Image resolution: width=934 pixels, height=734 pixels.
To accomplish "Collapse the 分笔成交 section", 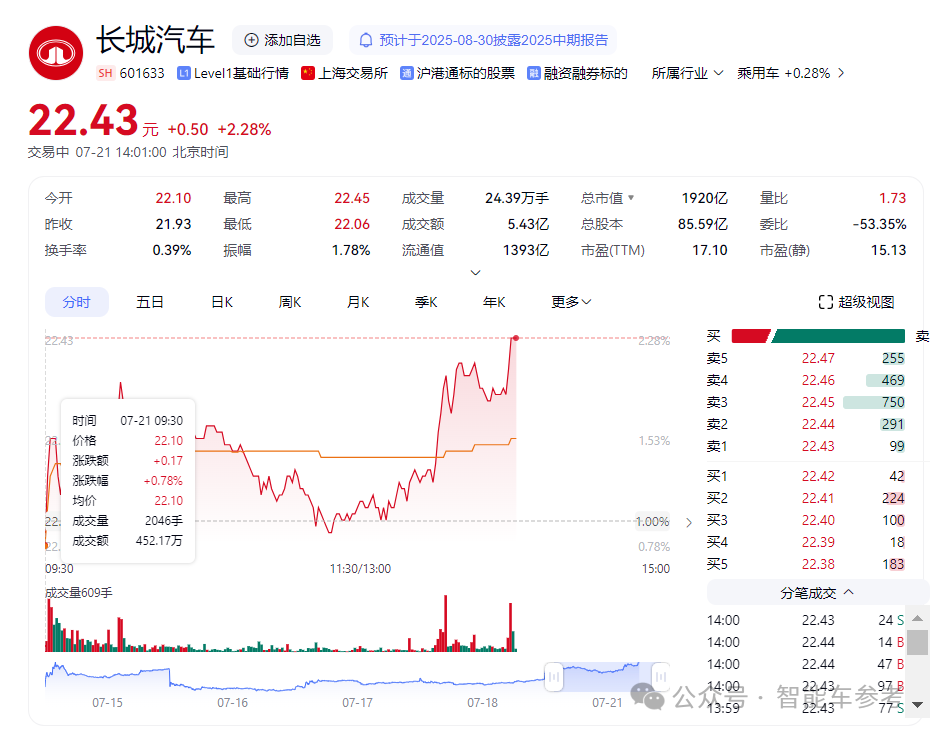I will [x=848, y=592].
